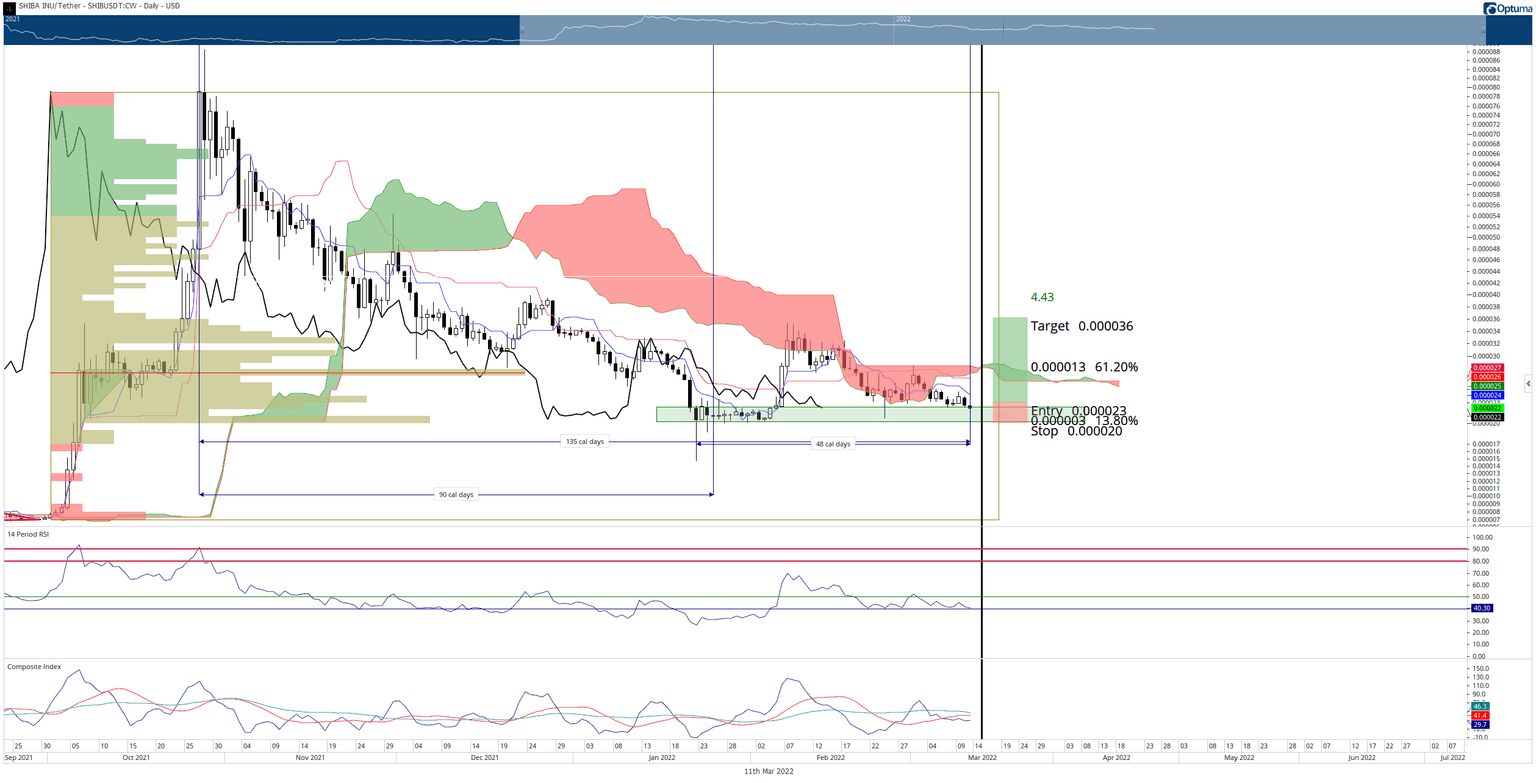Click the crimson price tag 0.000027
This screenshot has height=783, width=1536.
[1486, 368]
